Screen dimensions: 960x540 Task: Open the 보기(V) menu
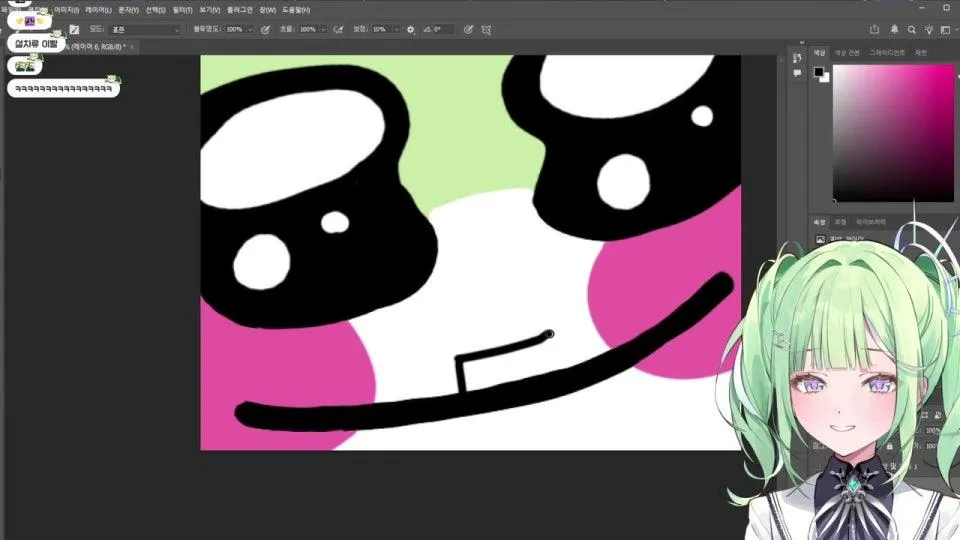pyautogui.click(x=209, y=10)
